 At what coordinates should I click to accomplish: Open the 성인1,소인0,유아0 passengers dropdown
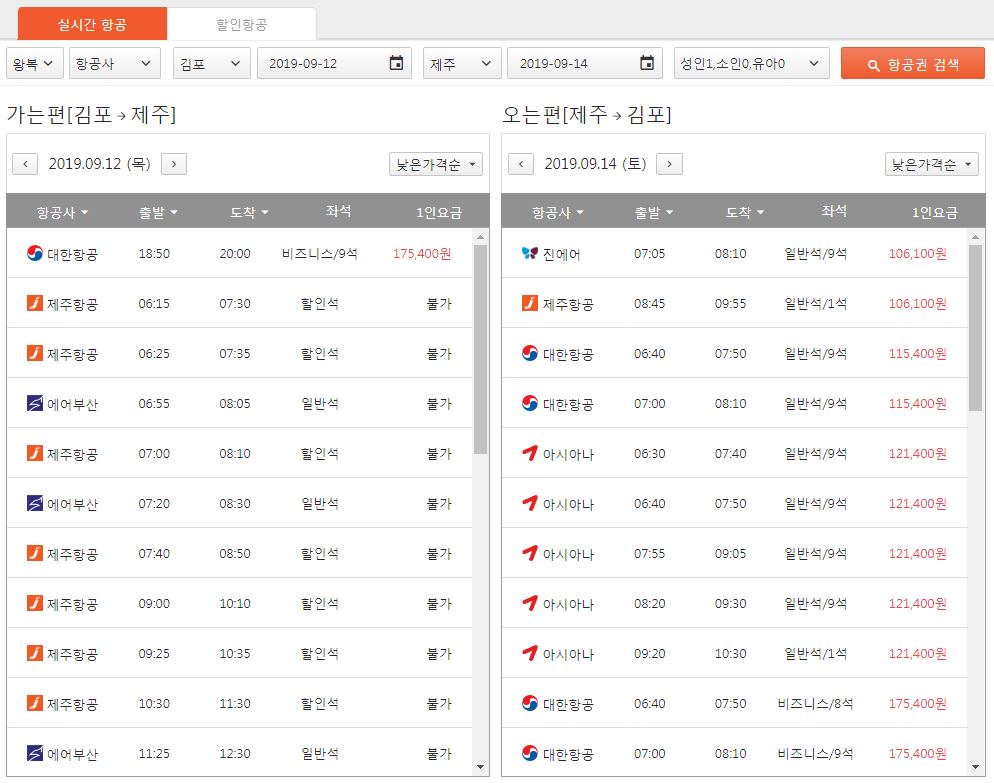pos(752,63)
